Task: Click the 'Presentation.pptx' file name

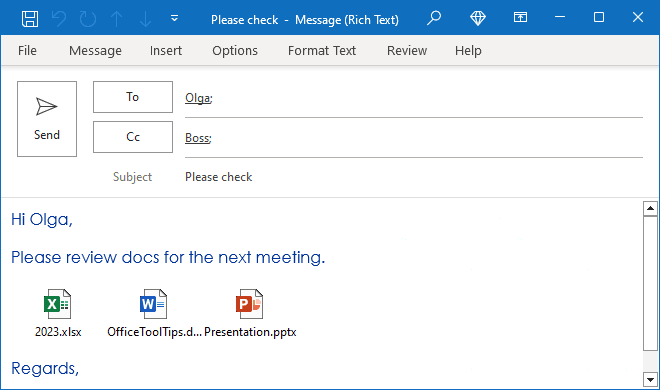Action: (250, 332)
